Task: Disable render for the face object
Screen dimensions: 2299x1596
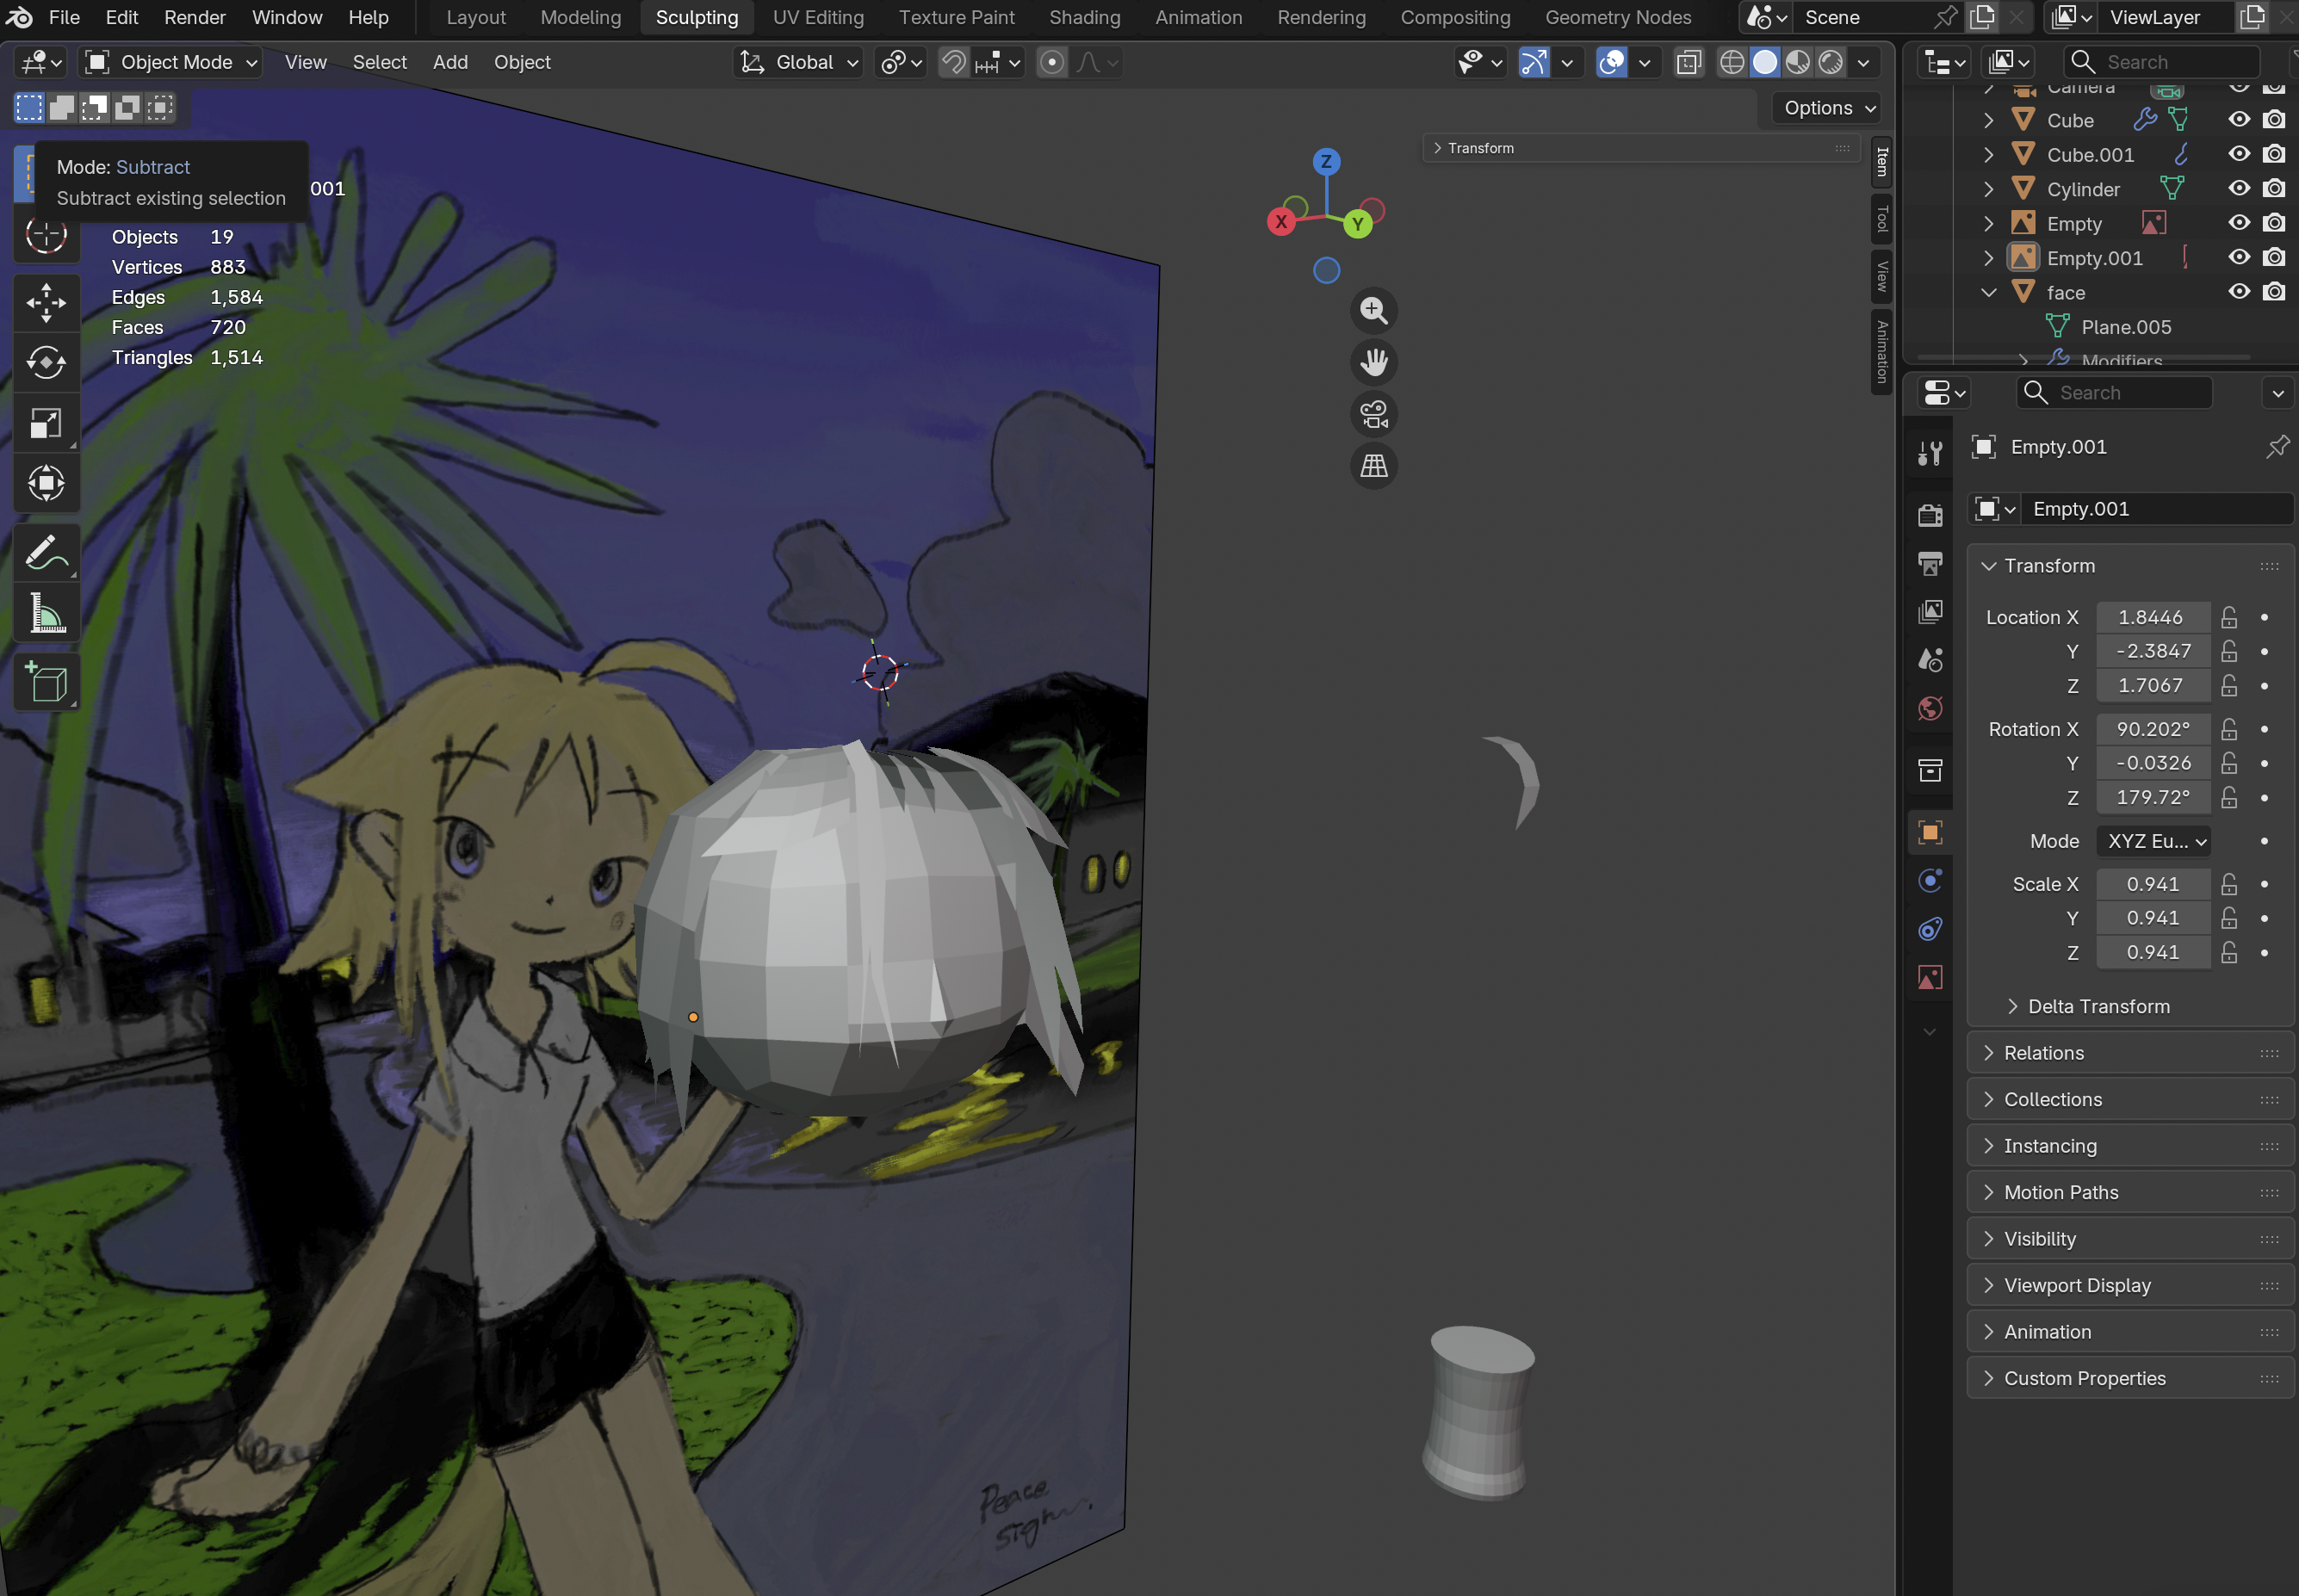Action: point(2274,292)
